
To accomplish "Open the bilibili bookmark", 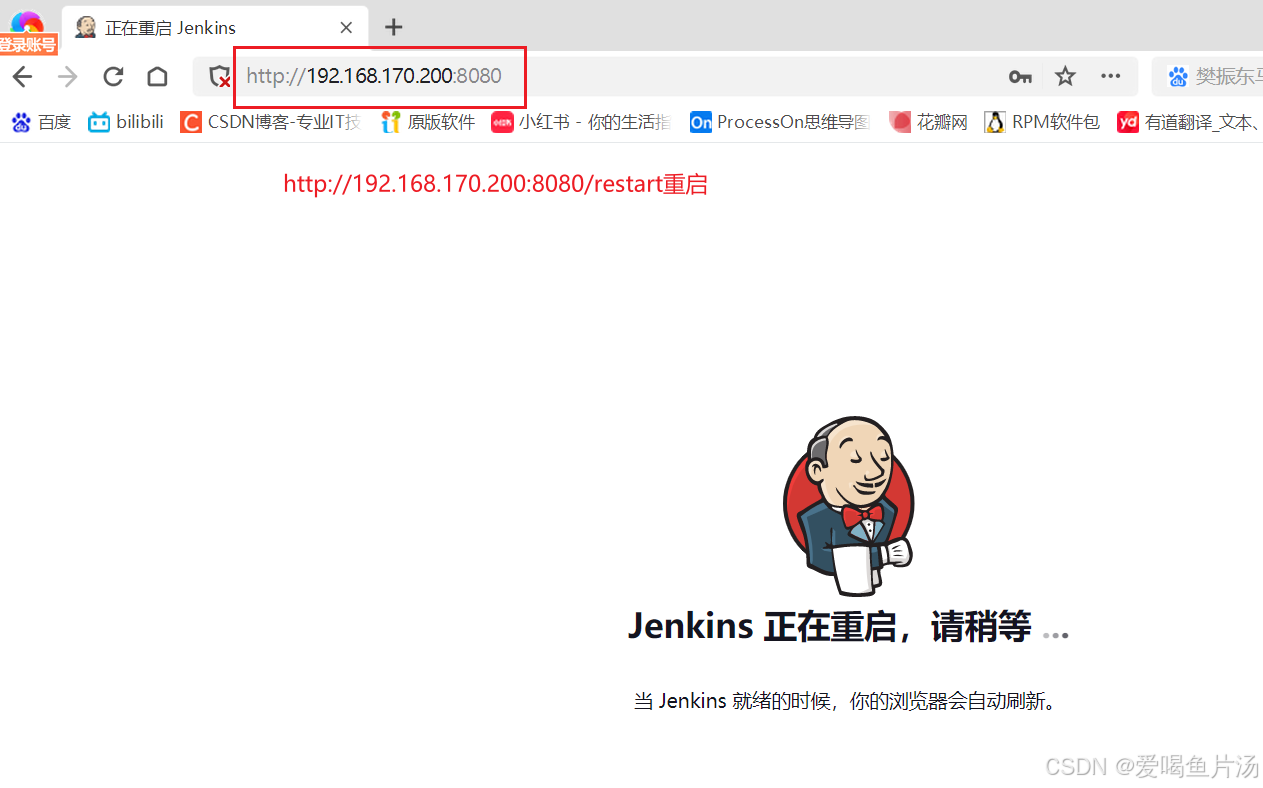I will [126, 122].
